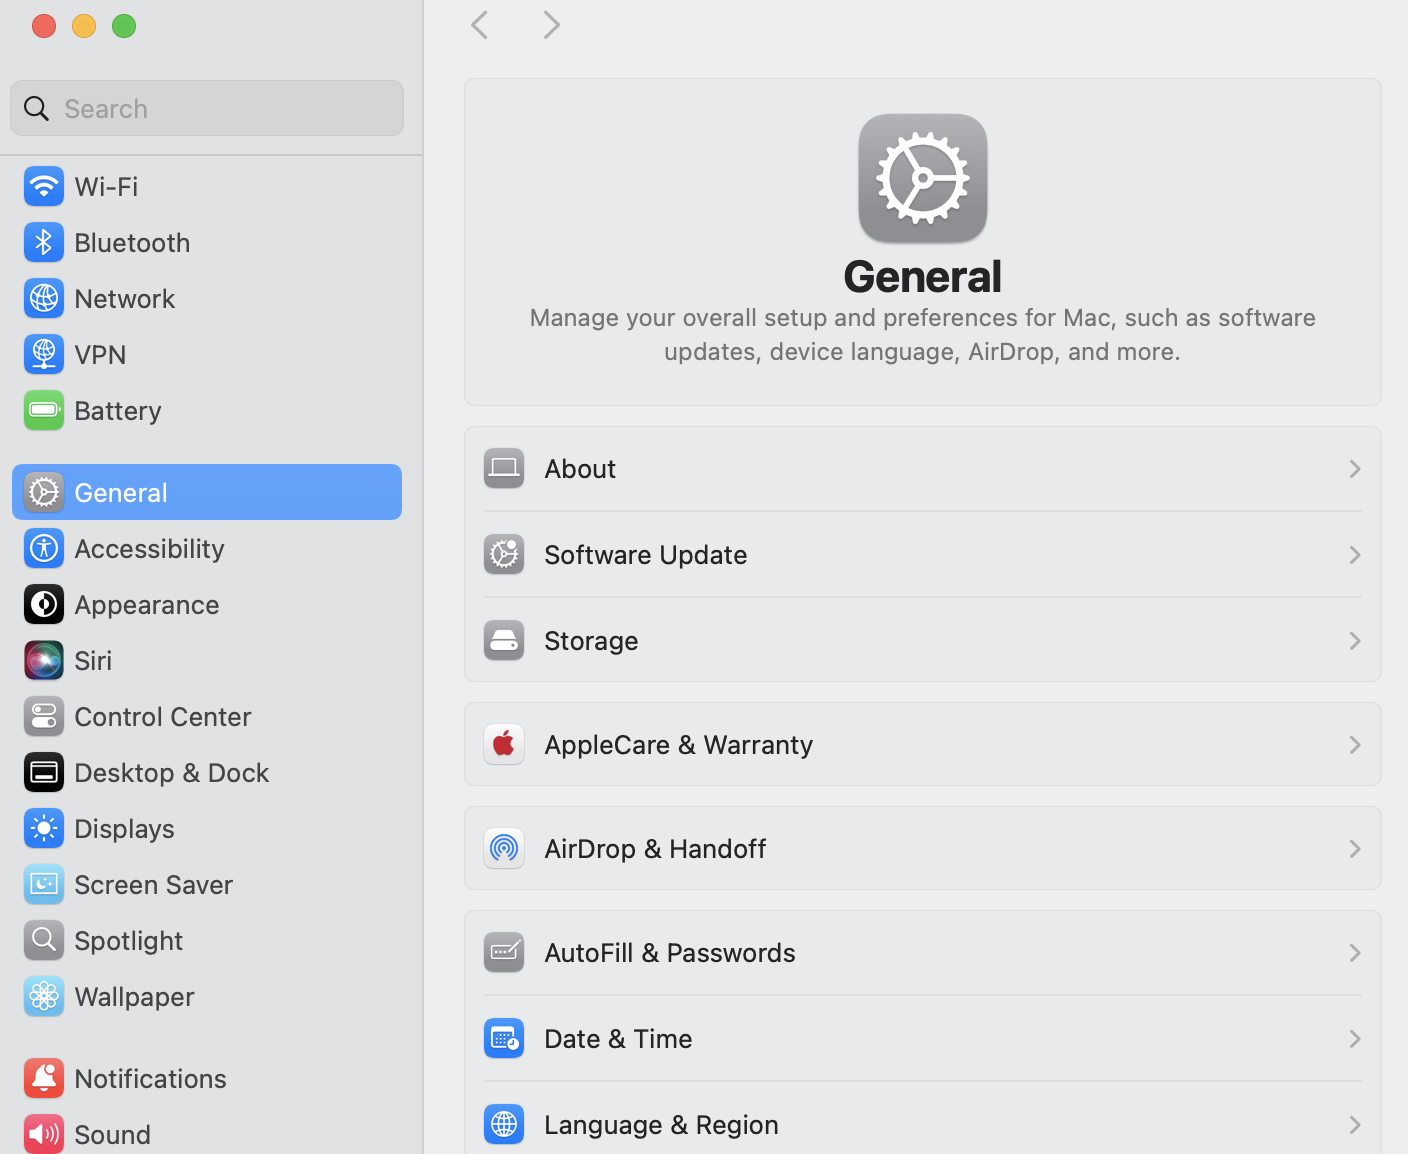Select the Displays sun icon

click(44, 828)
